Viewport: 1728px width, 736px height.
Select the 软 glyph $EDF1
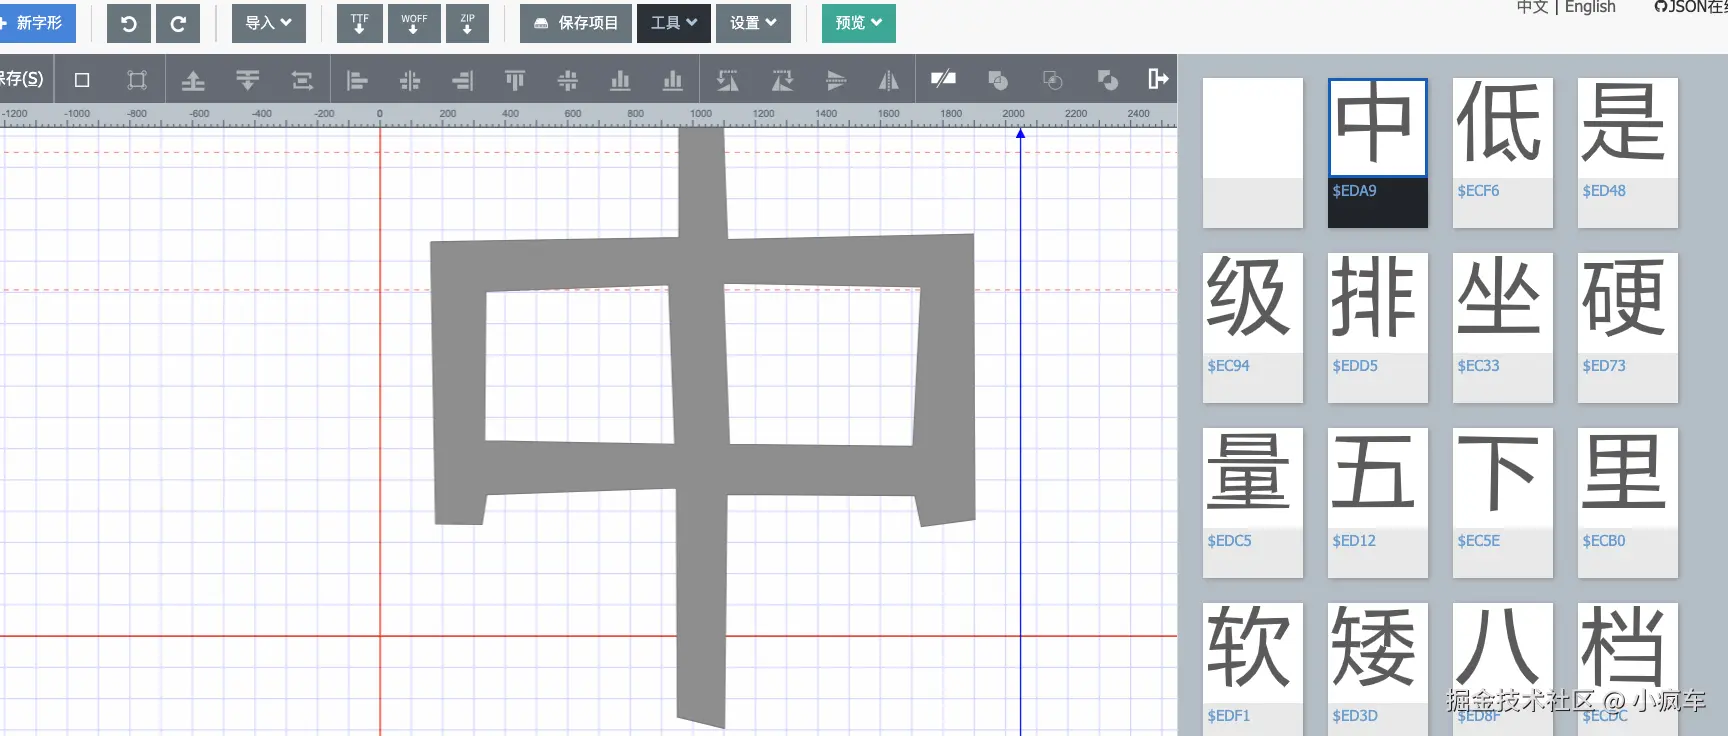pyautogui.click(x=1253, y=669)
